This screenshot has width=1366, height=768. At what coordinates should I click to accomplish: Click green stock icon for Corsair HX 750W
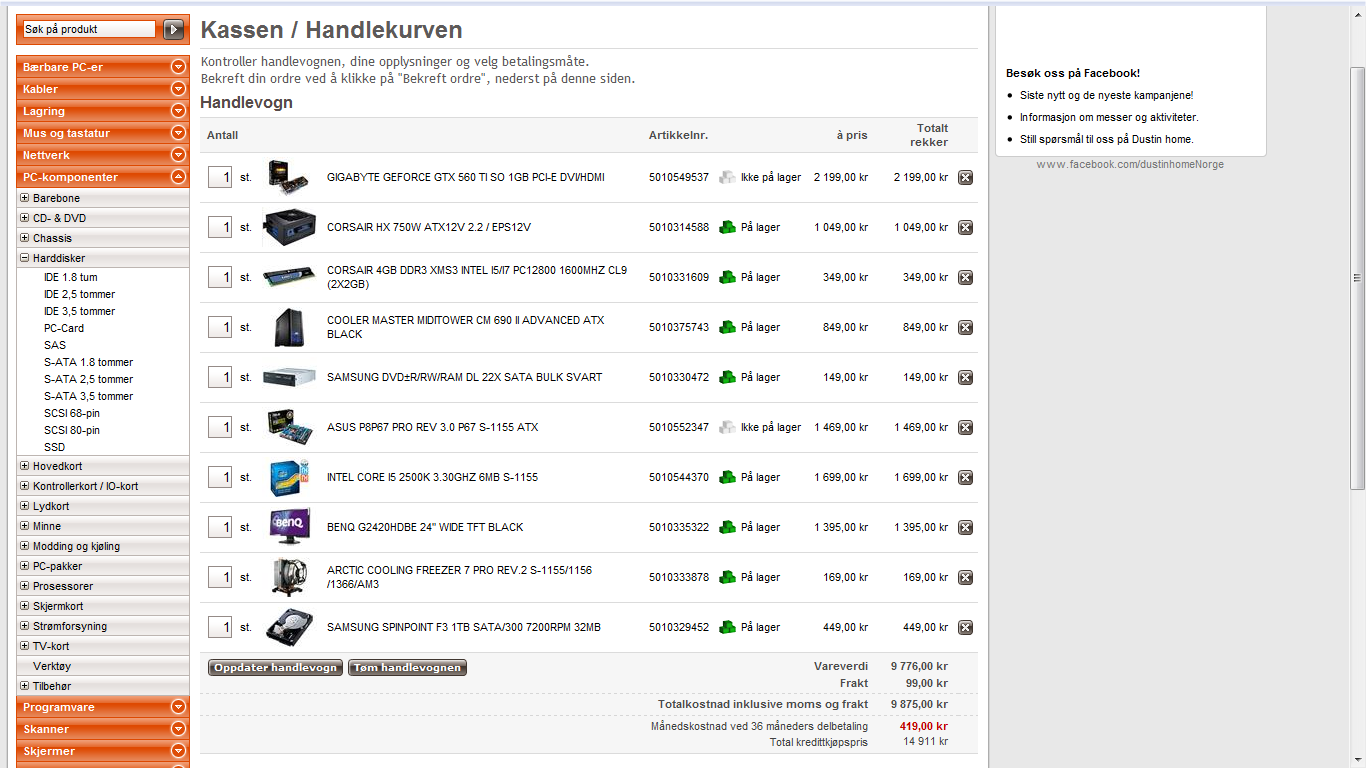coord(727,227)
